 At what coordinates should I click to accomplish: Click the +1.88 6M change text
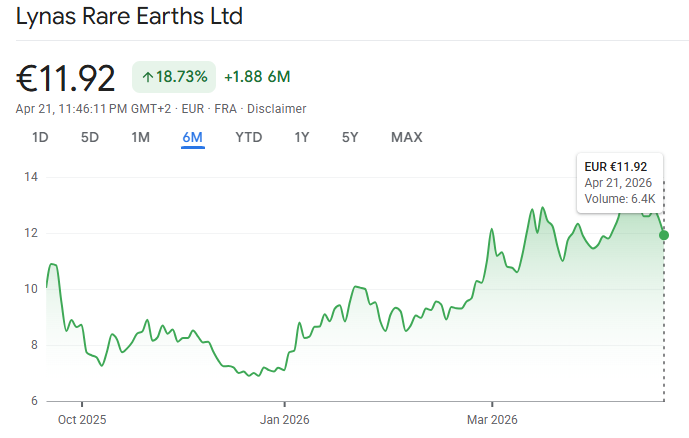(x=257, y=77)
